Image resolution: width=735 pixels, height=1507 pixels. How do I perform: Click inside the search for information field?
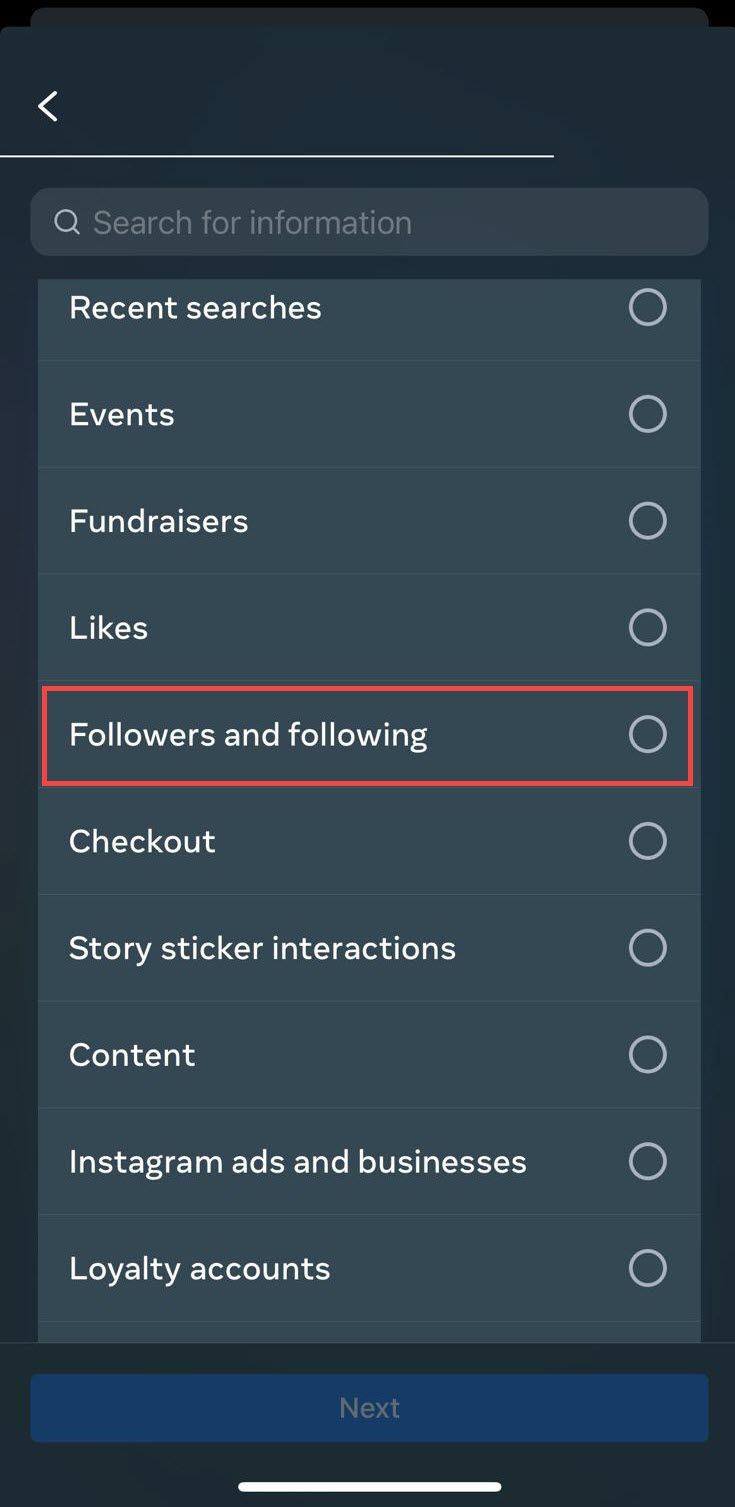coord(300,221)
